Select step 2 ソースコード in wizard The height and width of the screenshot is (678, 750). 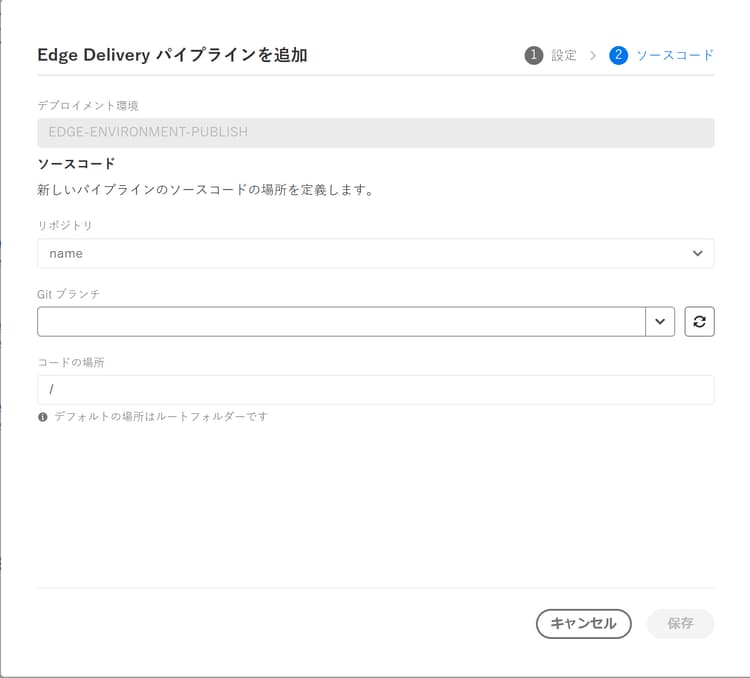(661, 55)
